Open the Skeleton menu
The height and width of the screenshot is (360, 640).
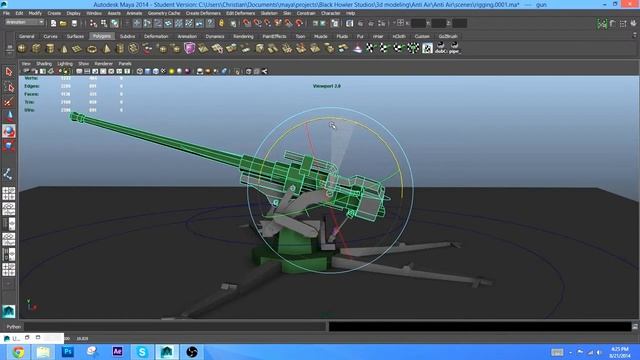(x=269, y=13)
